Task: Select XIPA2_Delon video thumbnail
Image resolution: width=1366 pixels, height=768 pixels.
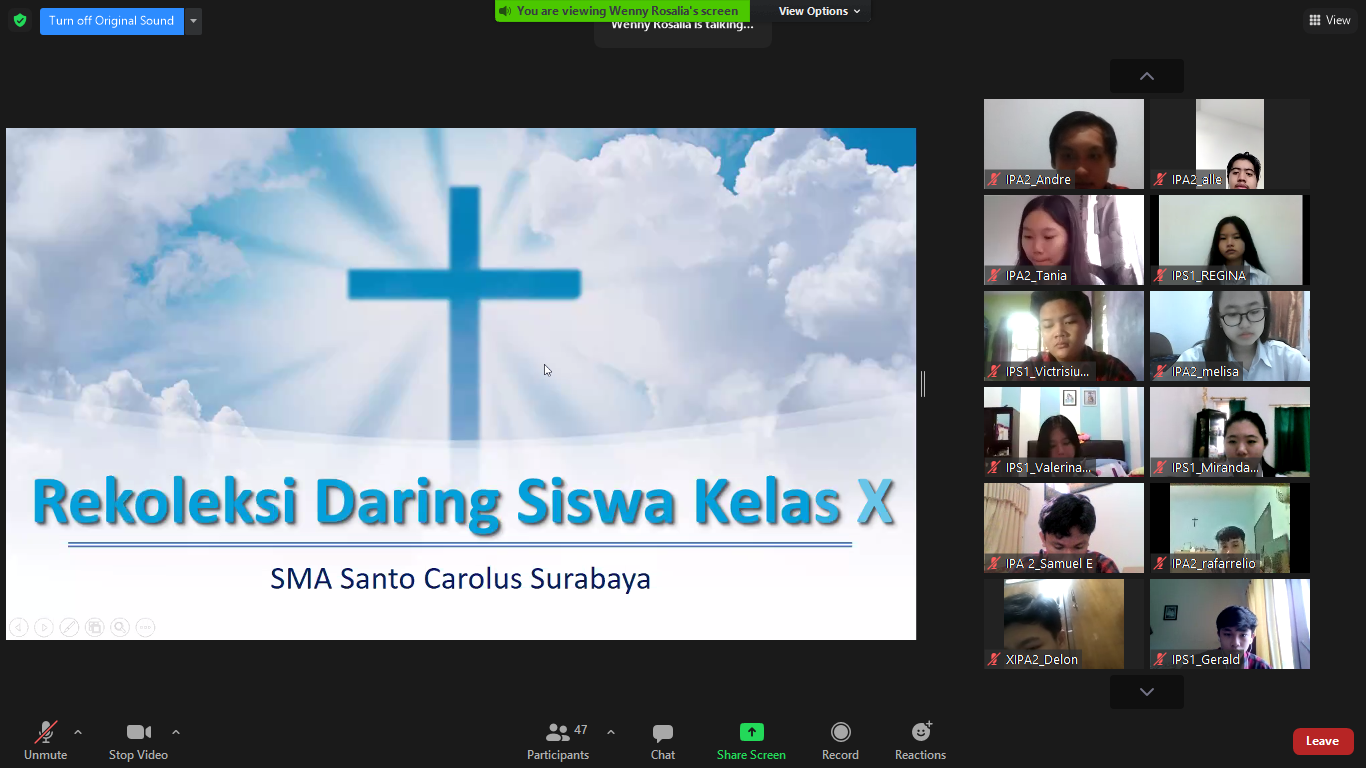Action: pyautogui.click(x=1064, y=624)
